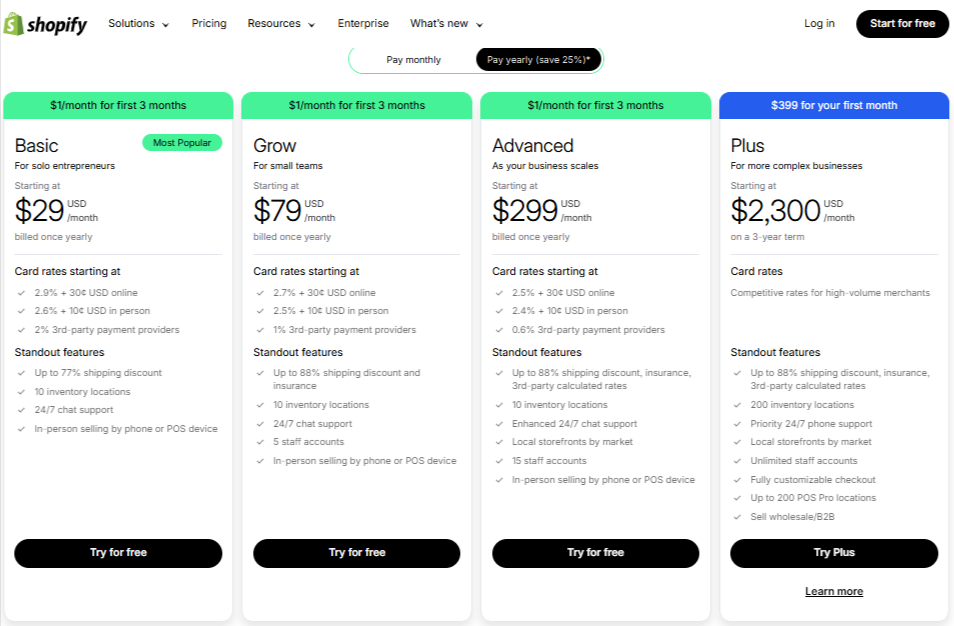Try for free on the Basic plan

coord(118,553)
